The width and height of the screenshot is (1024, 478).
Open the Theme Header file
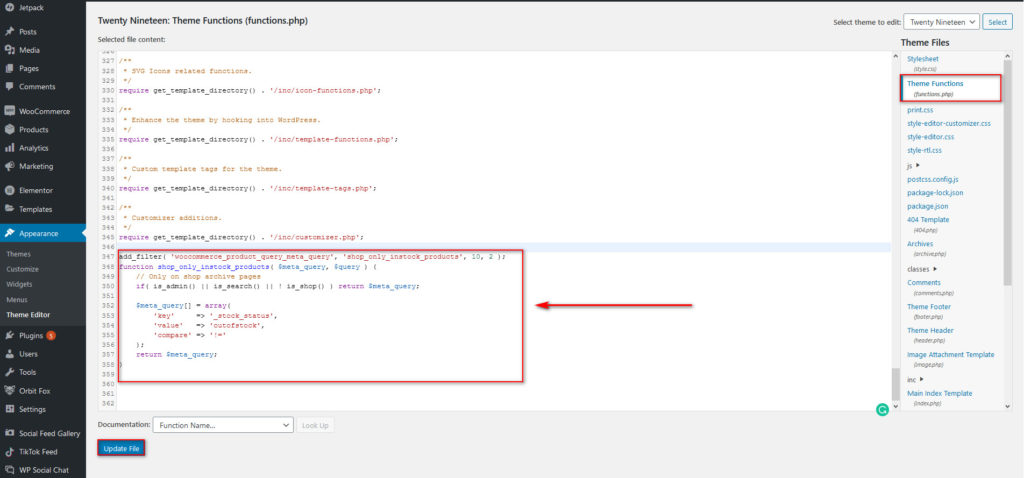(931, 330)
